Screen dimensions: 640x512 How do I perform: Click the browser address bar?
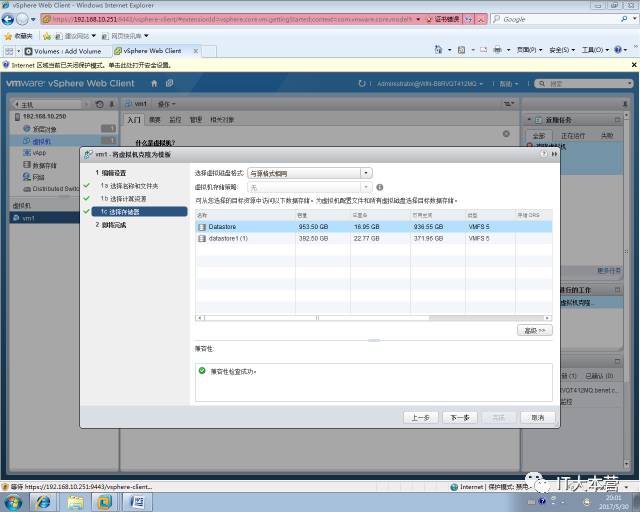point(231,19)
